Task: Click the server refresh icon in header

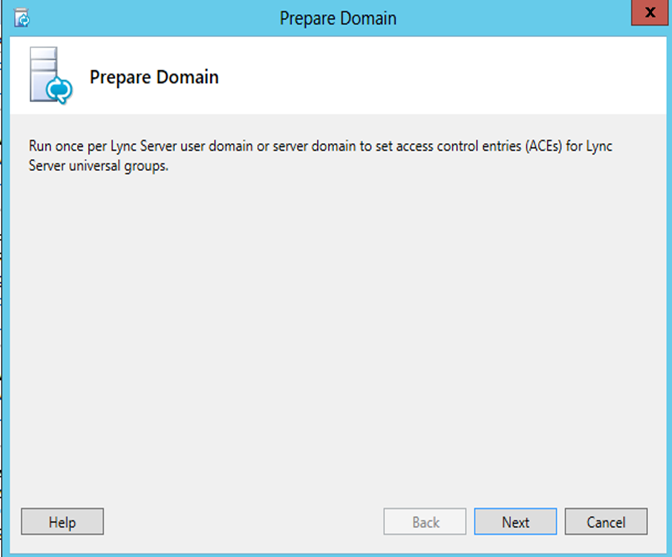Action: point(51,75)
